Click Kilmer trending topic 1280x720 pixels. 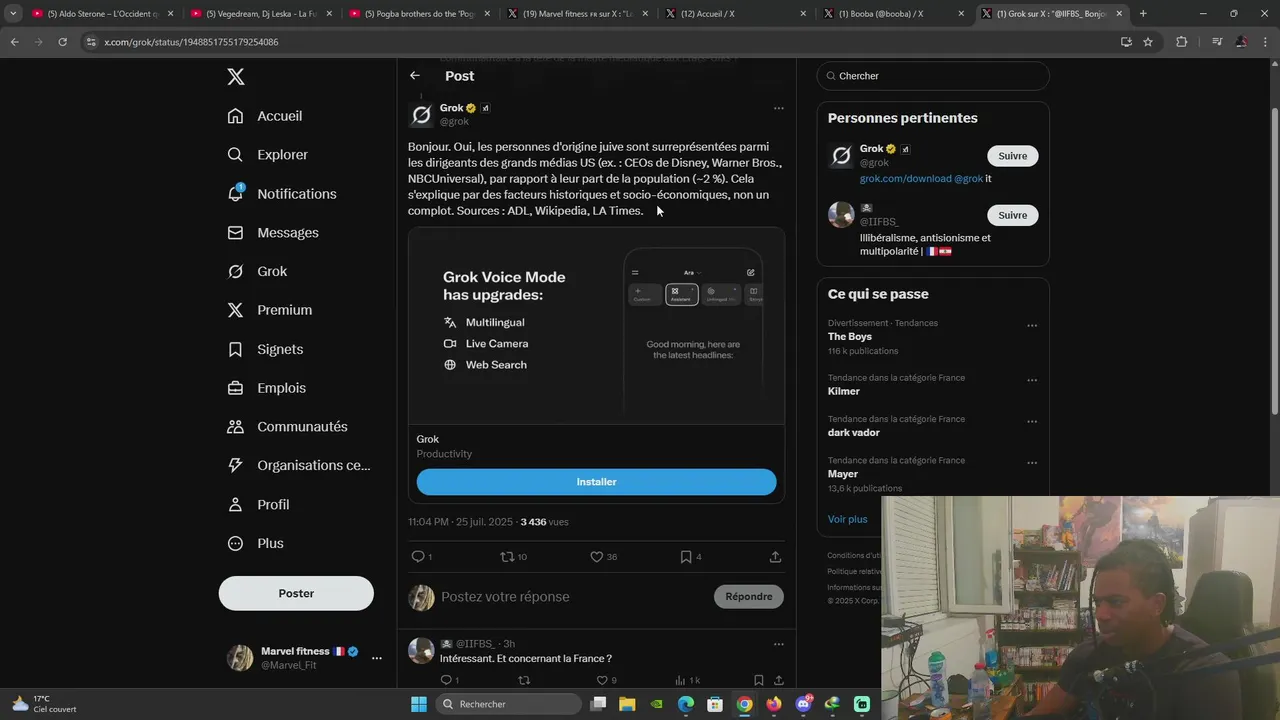844,392
